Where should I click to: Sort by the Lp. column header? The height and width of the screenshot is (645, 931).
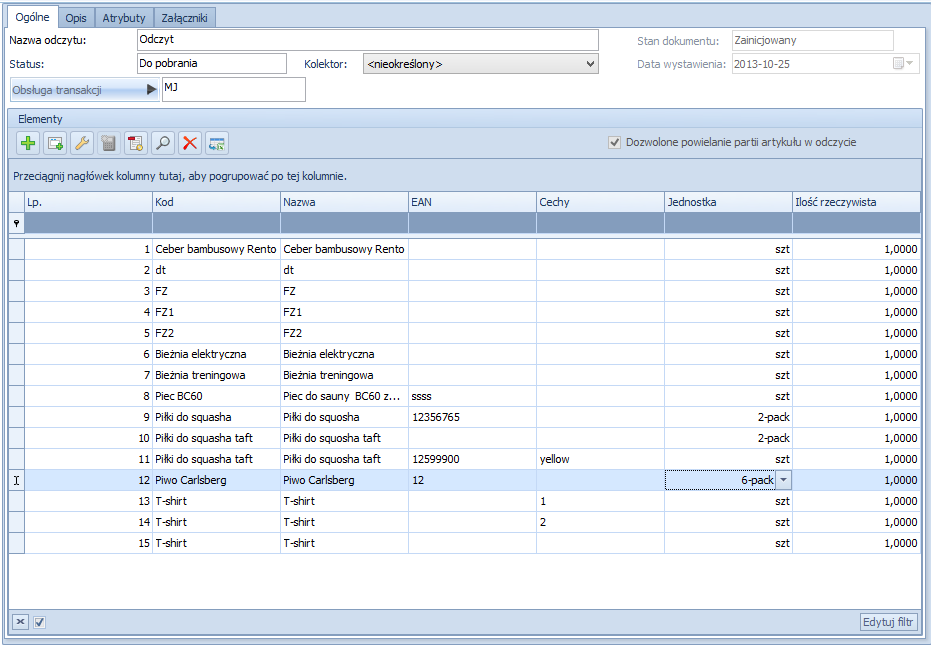88,202
